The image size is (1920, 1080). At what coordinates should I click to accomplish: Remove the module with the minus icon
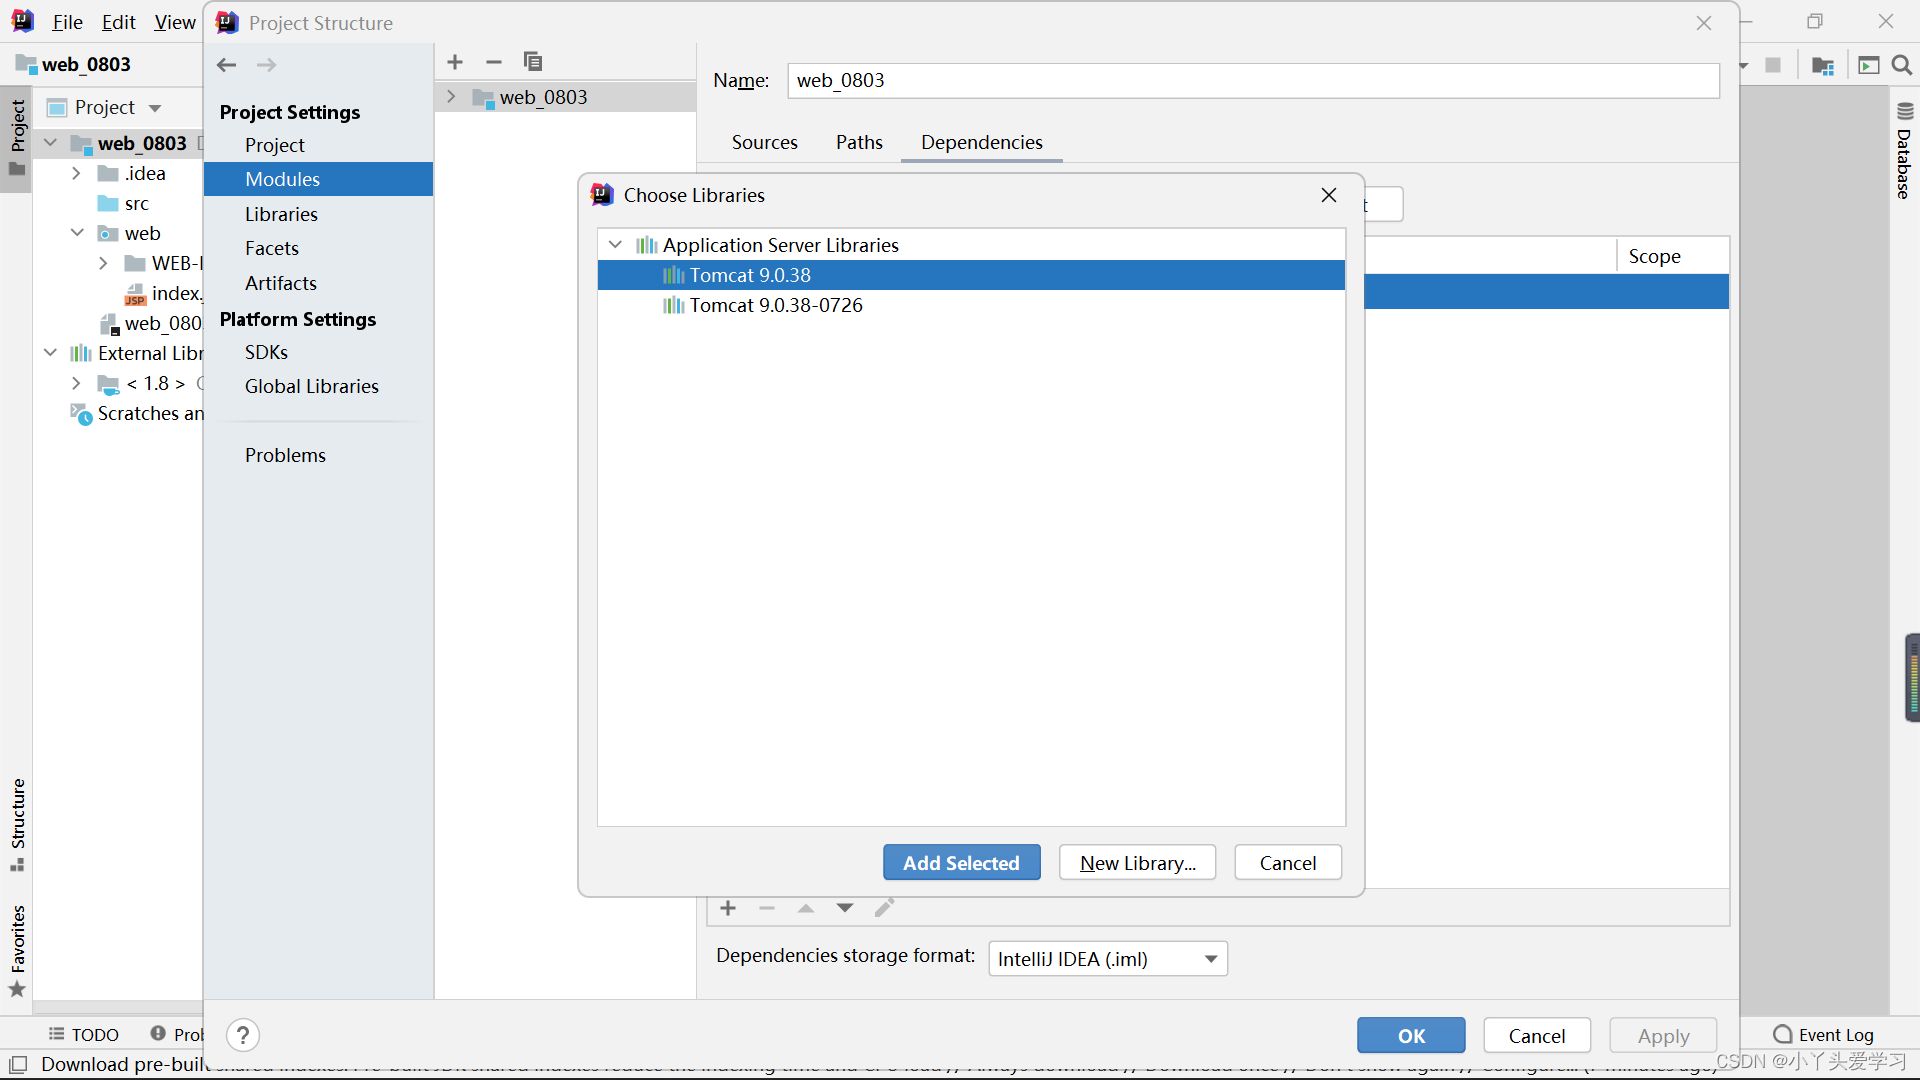[x=494, y=62]
